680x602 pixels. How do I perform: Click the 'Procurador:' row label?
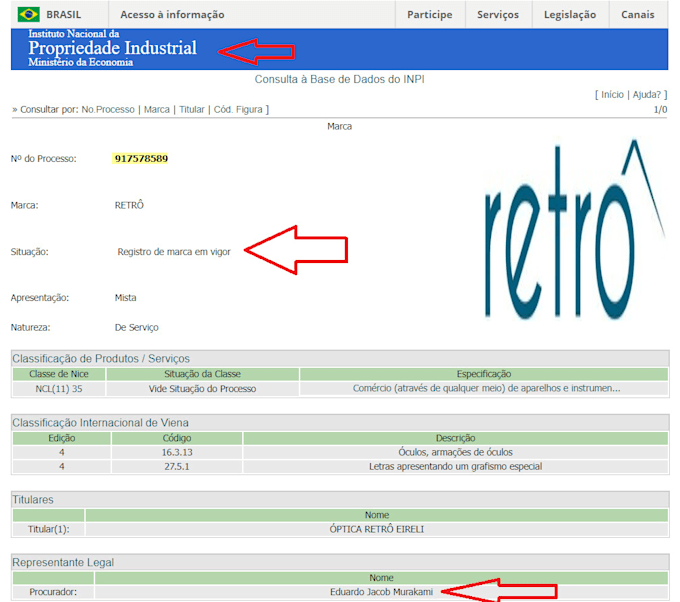(x=53, y=592)
